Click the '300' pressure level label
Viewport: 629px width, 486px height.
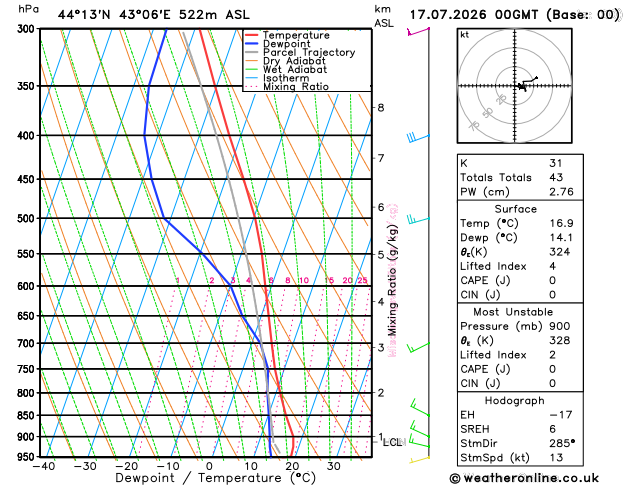coord(28,29)
